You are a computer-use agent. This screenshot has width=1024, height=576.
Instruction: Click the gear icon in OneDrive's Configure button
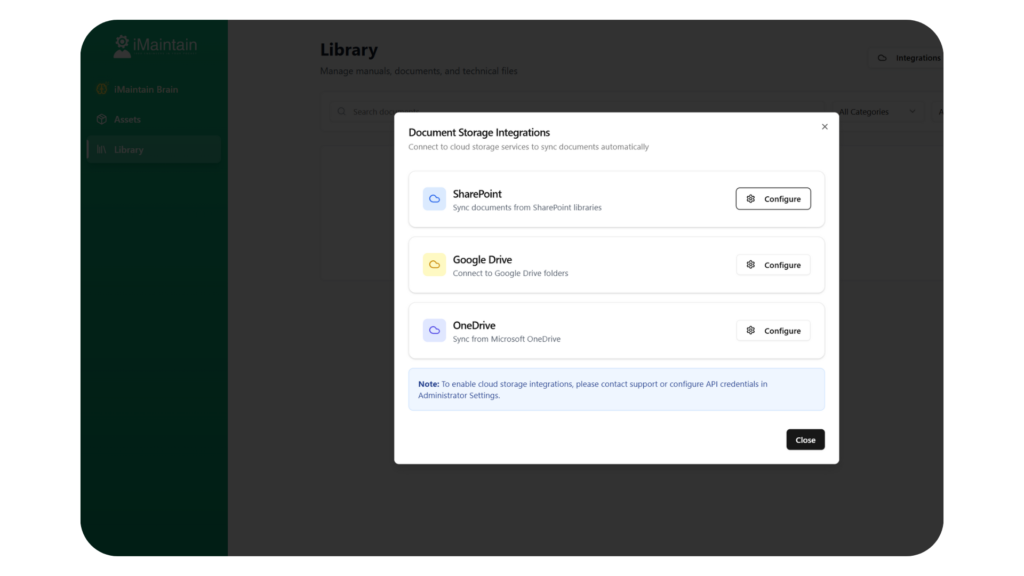point(751,331)
